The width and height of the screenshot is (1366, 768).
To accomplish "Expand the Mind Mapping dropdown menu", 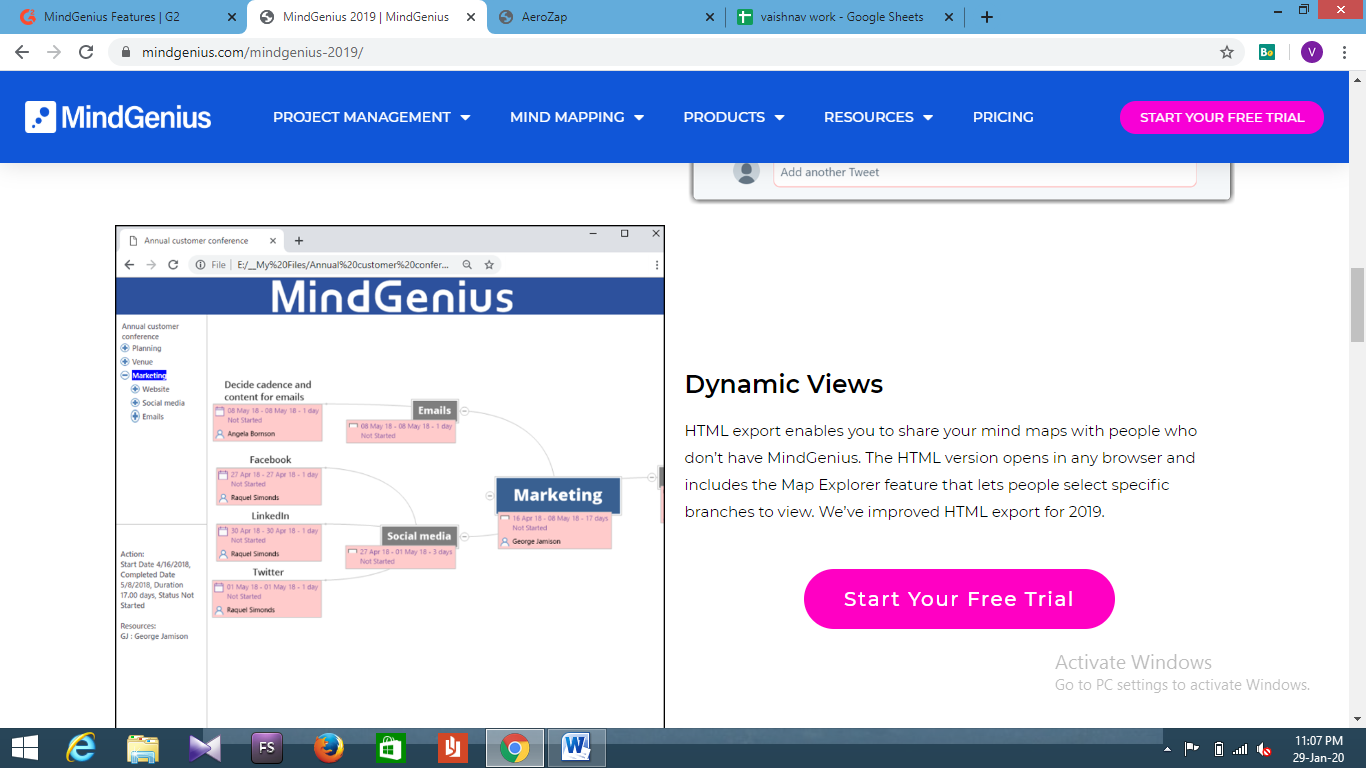I will (x=577, y=117).
